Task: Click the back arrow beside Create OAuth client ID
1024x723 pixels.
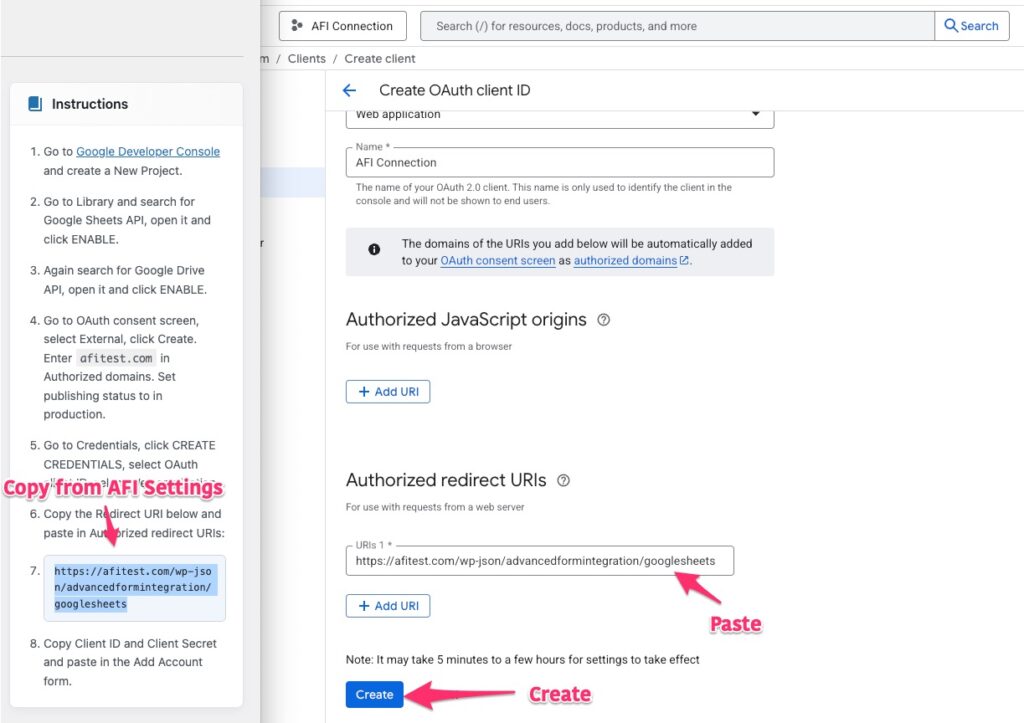Action: (349, 90)
